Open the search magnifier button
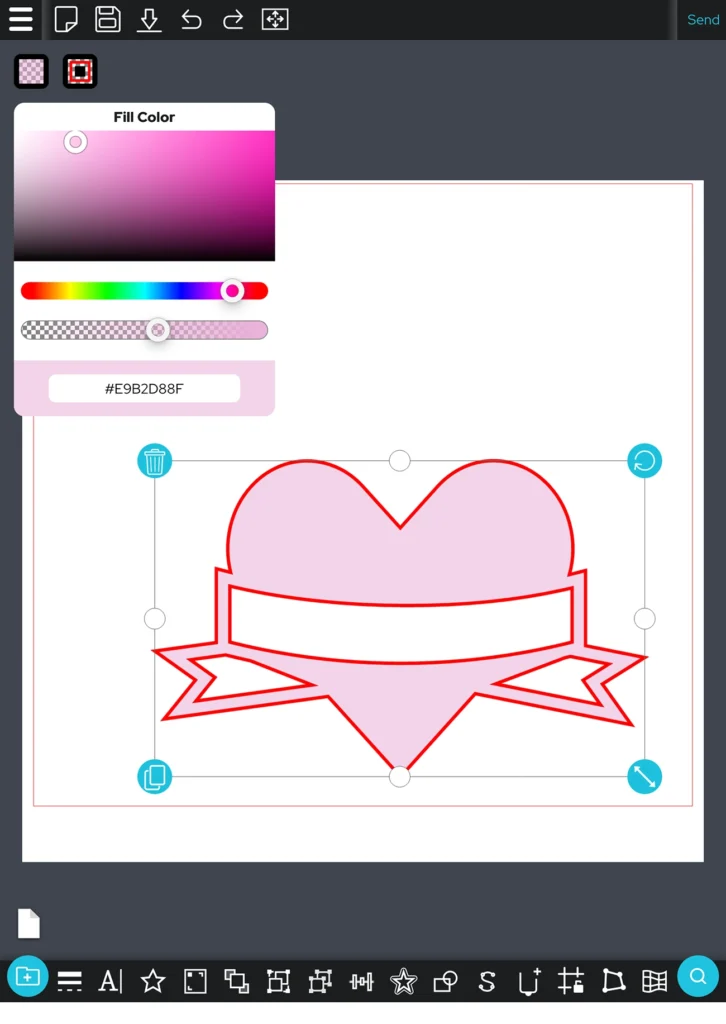The image size is (726, 1024). [x=698, y=977]
